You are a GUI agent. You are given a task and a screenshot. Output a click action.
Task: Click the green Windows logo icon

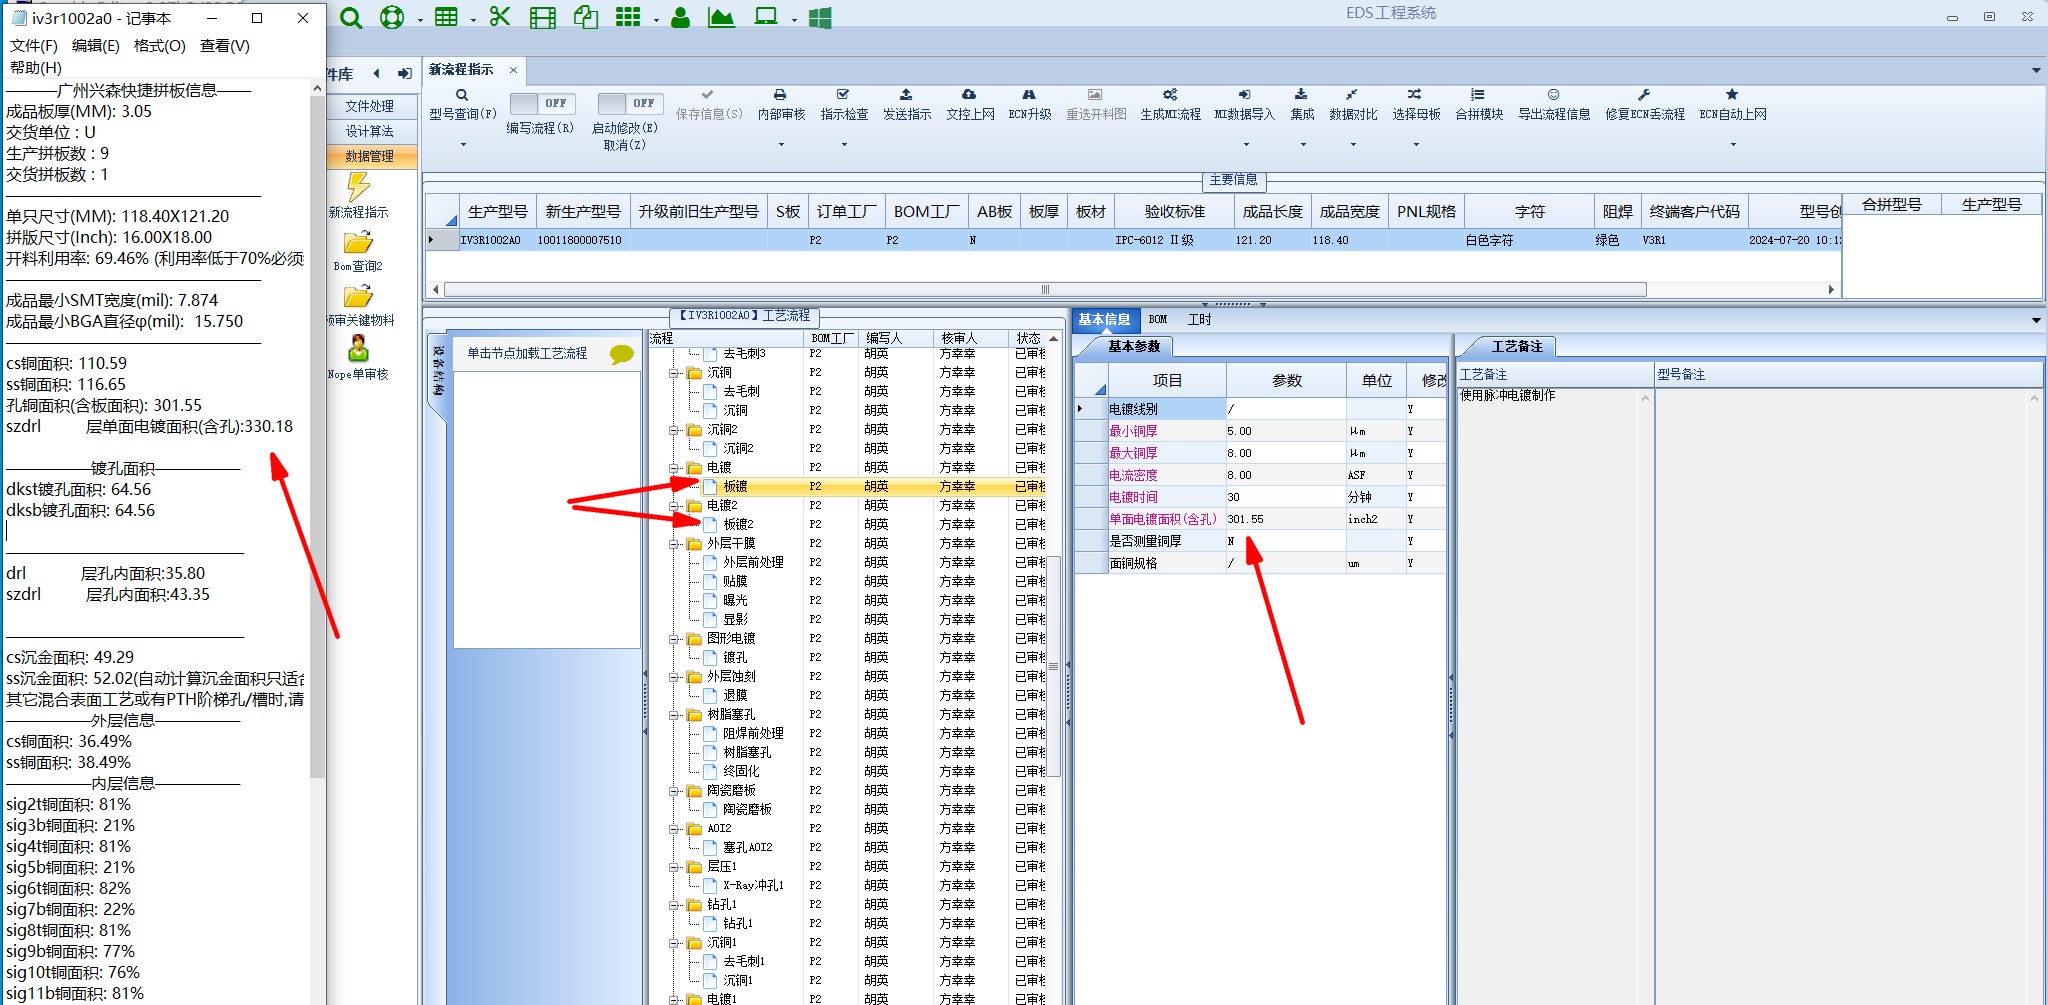820,17
